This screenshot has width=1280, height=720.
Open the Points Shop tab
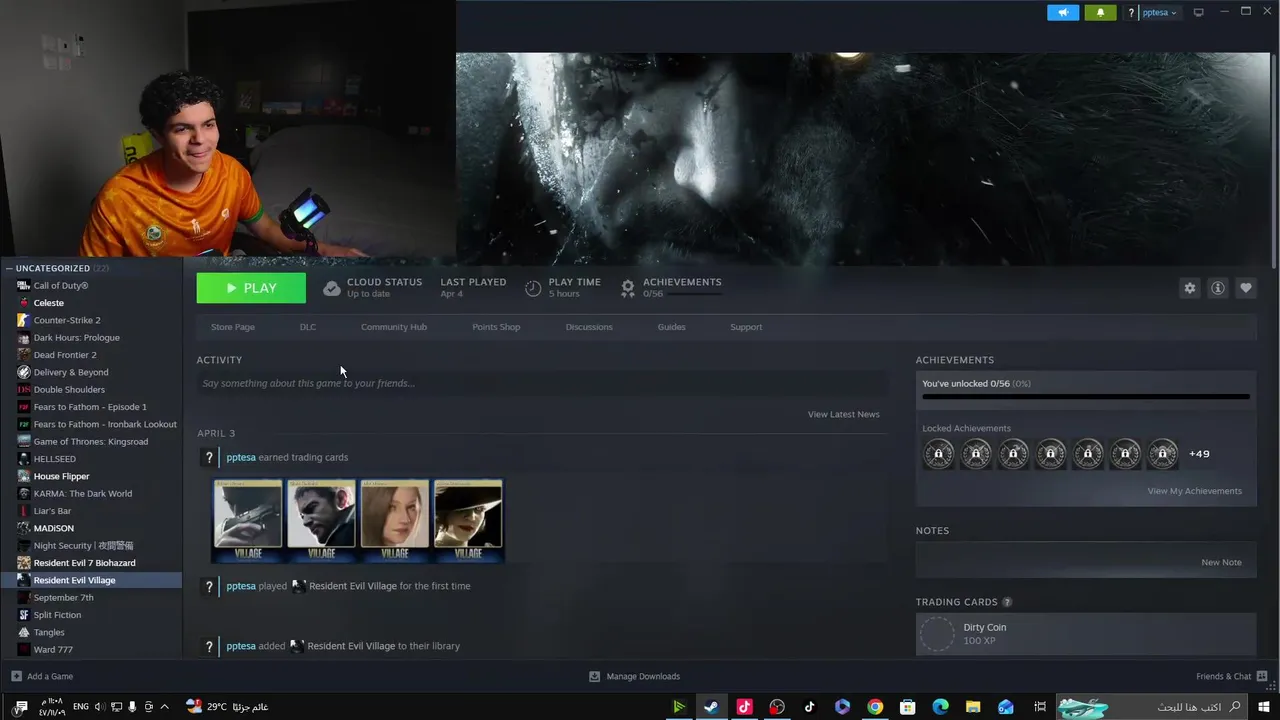(496, 327)
